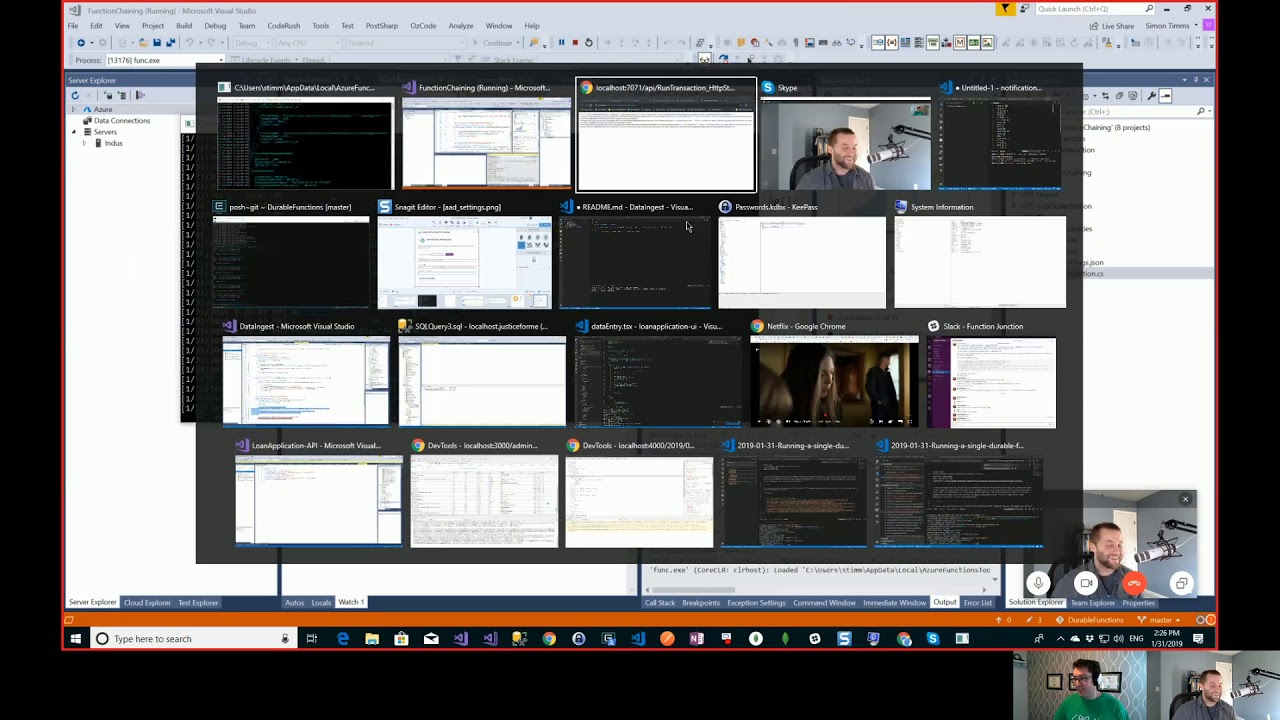This screenshot has width=1280, height=720.
Task: Select the AzureFunc console window thumbnail
Action: point(305,145)
